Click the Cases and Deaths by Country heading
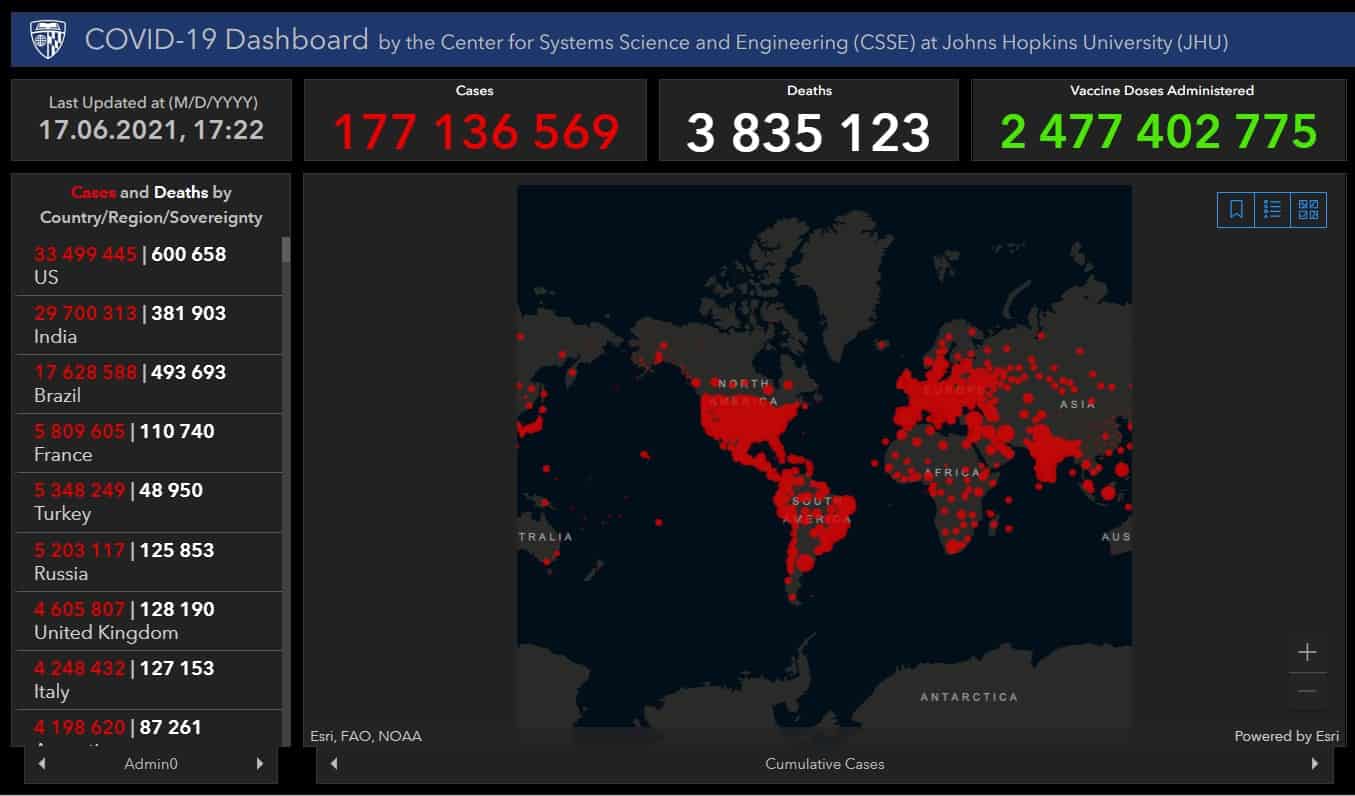This screenshot has height=796, width=1355. pyautogui.click(x=151, y=204)
